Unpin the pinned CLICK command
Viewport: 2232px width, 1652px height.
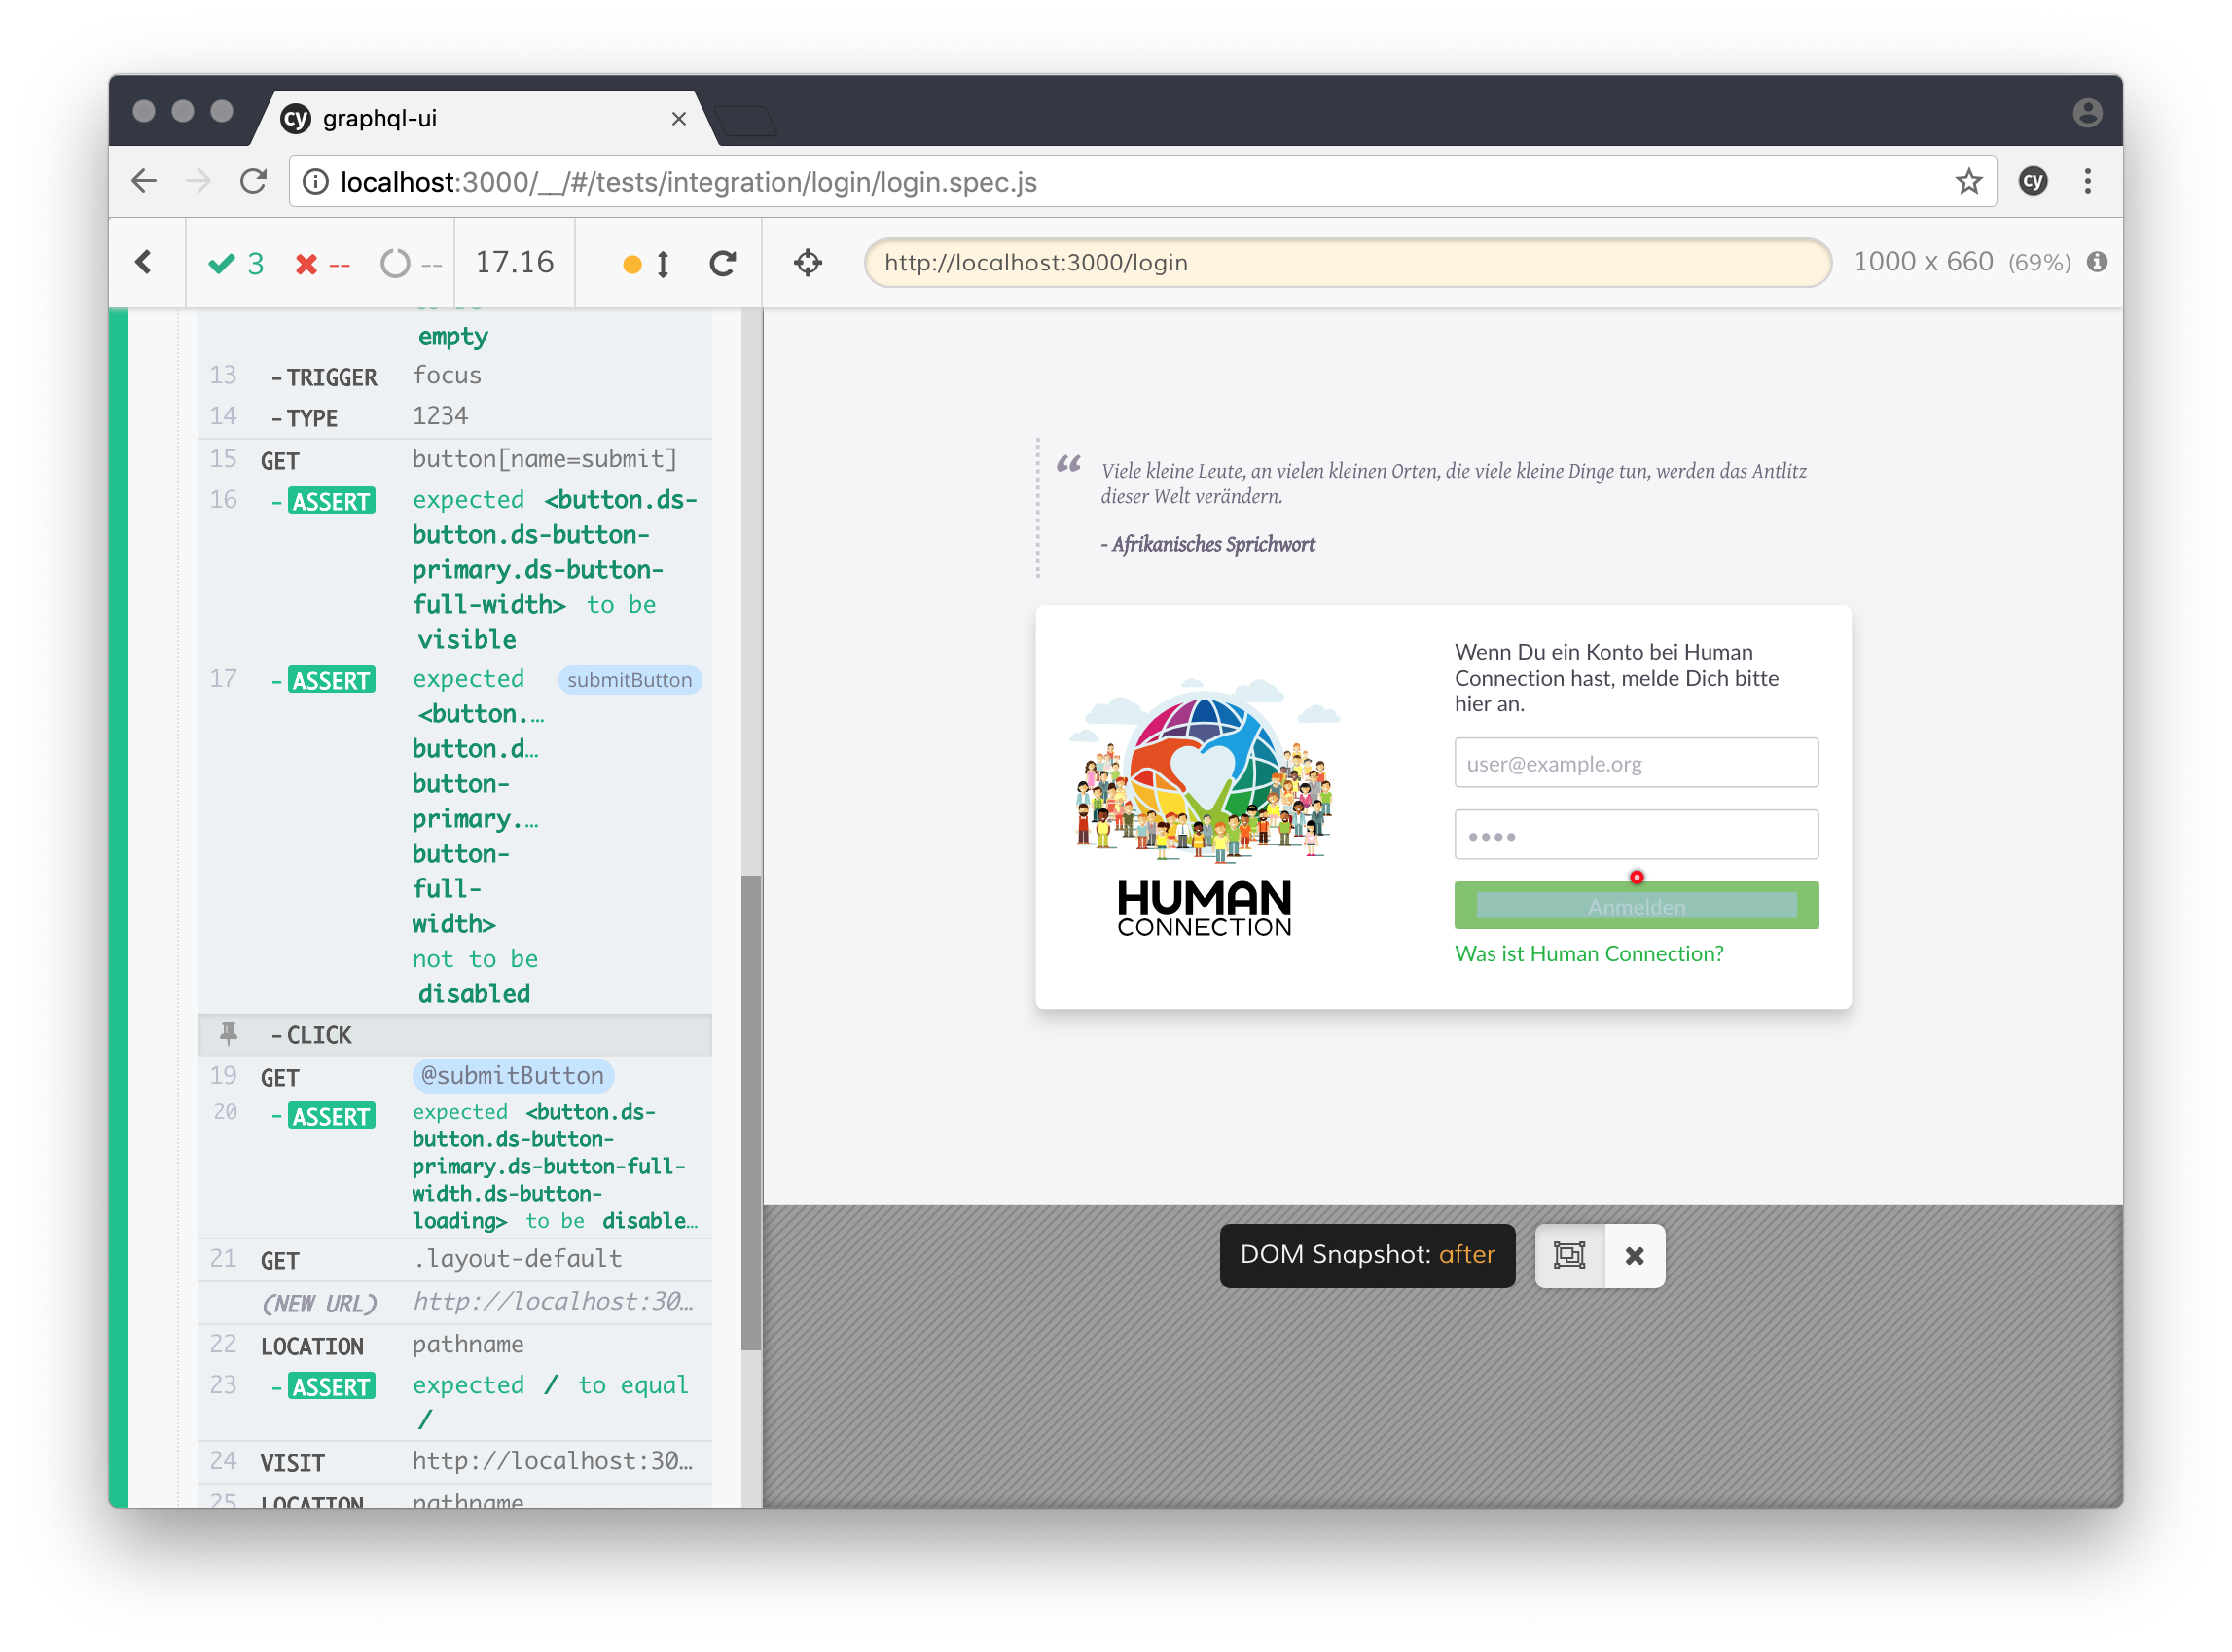coord(229,1034)
